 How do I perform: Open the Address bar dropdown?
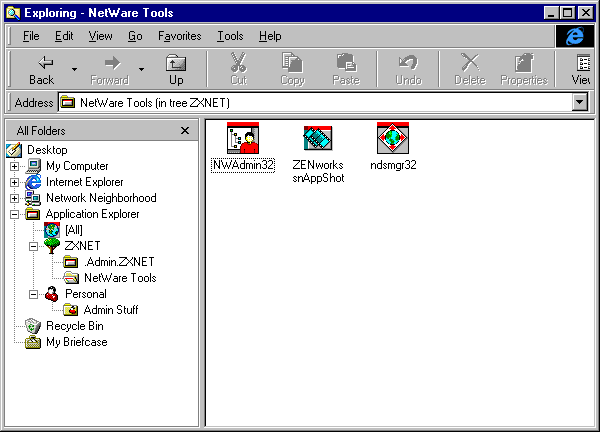tap(580, 102)
